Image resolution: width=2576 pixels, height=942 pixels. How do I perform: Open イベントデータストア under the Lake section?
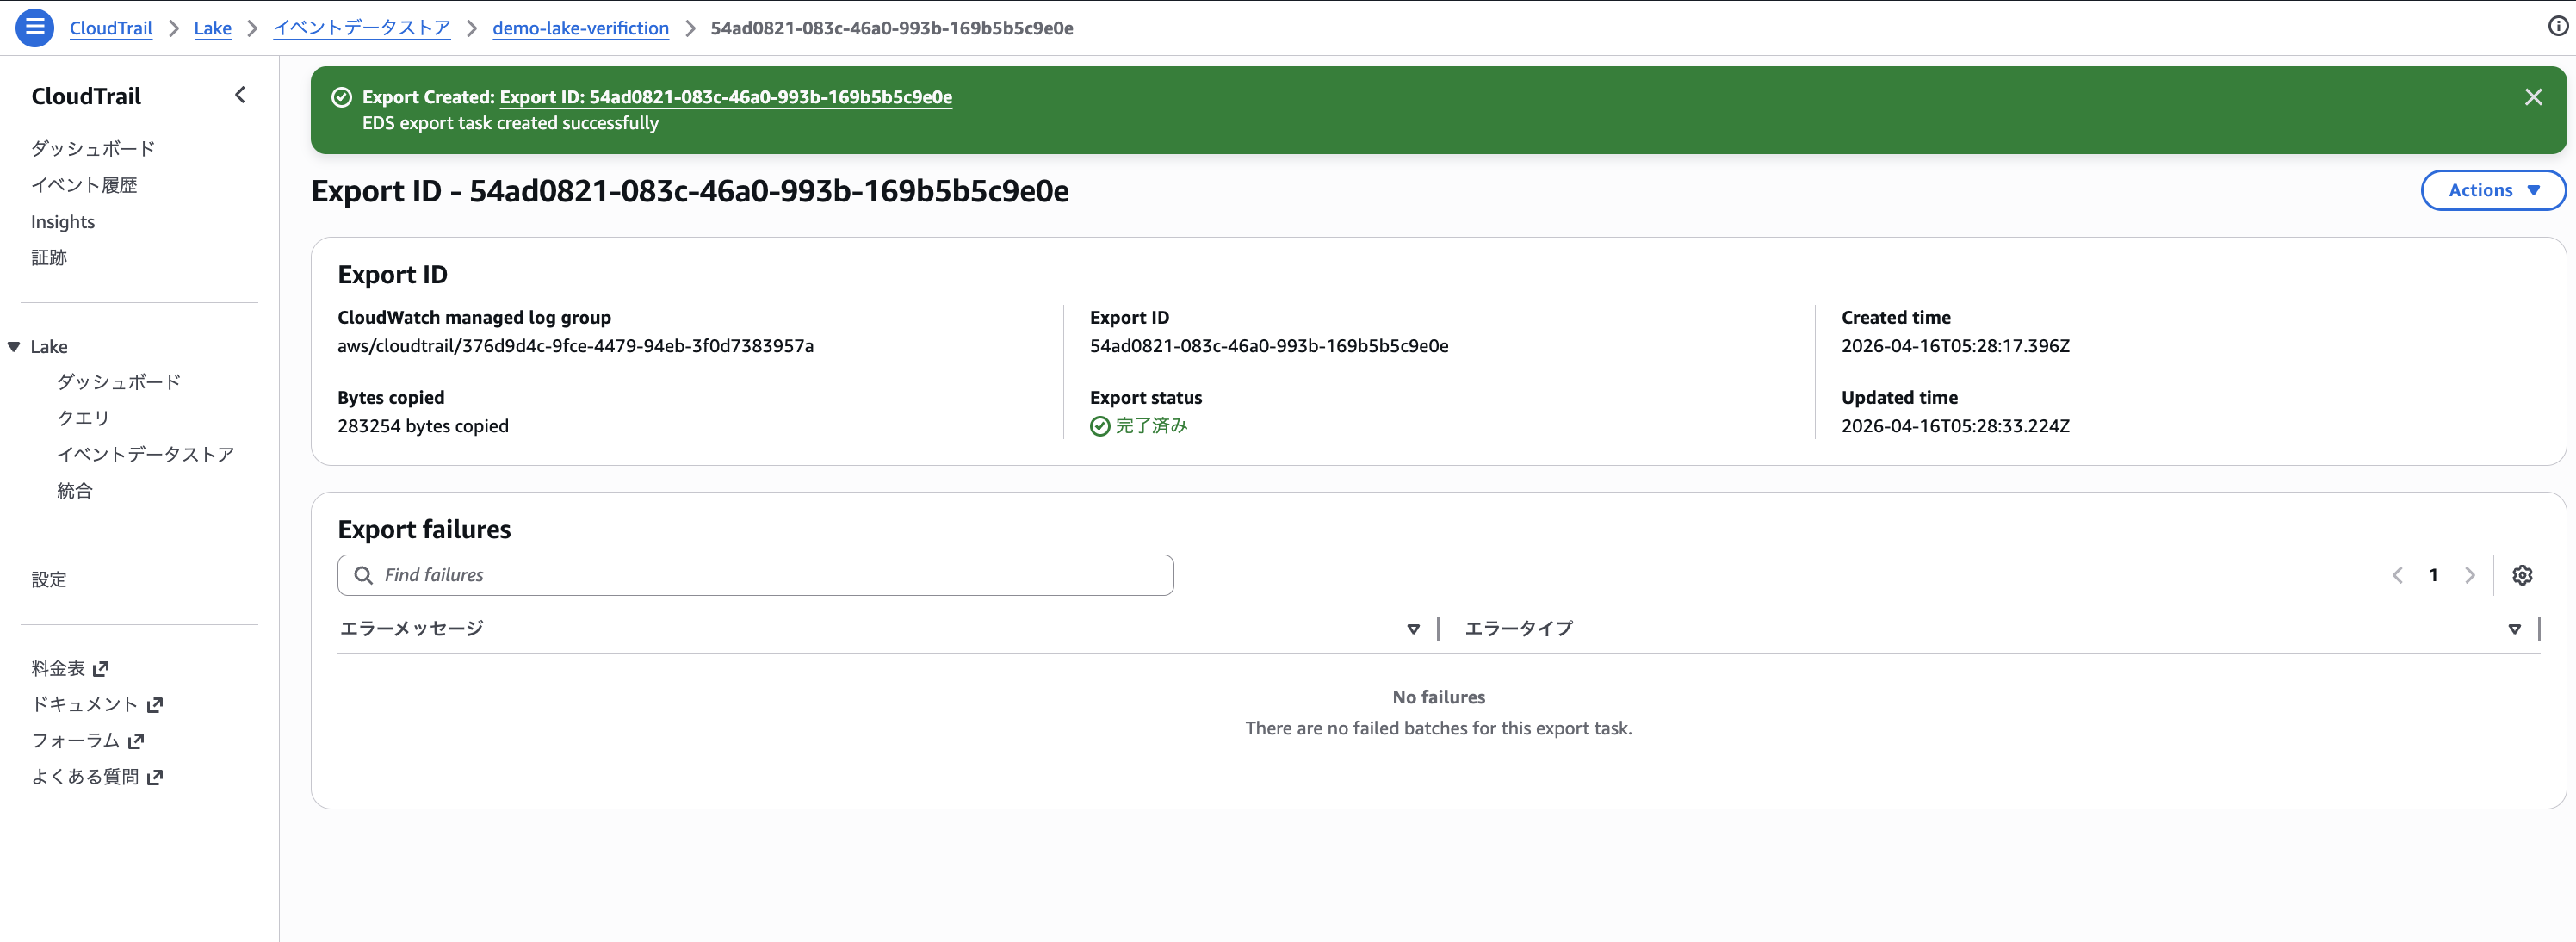(145, 454)
